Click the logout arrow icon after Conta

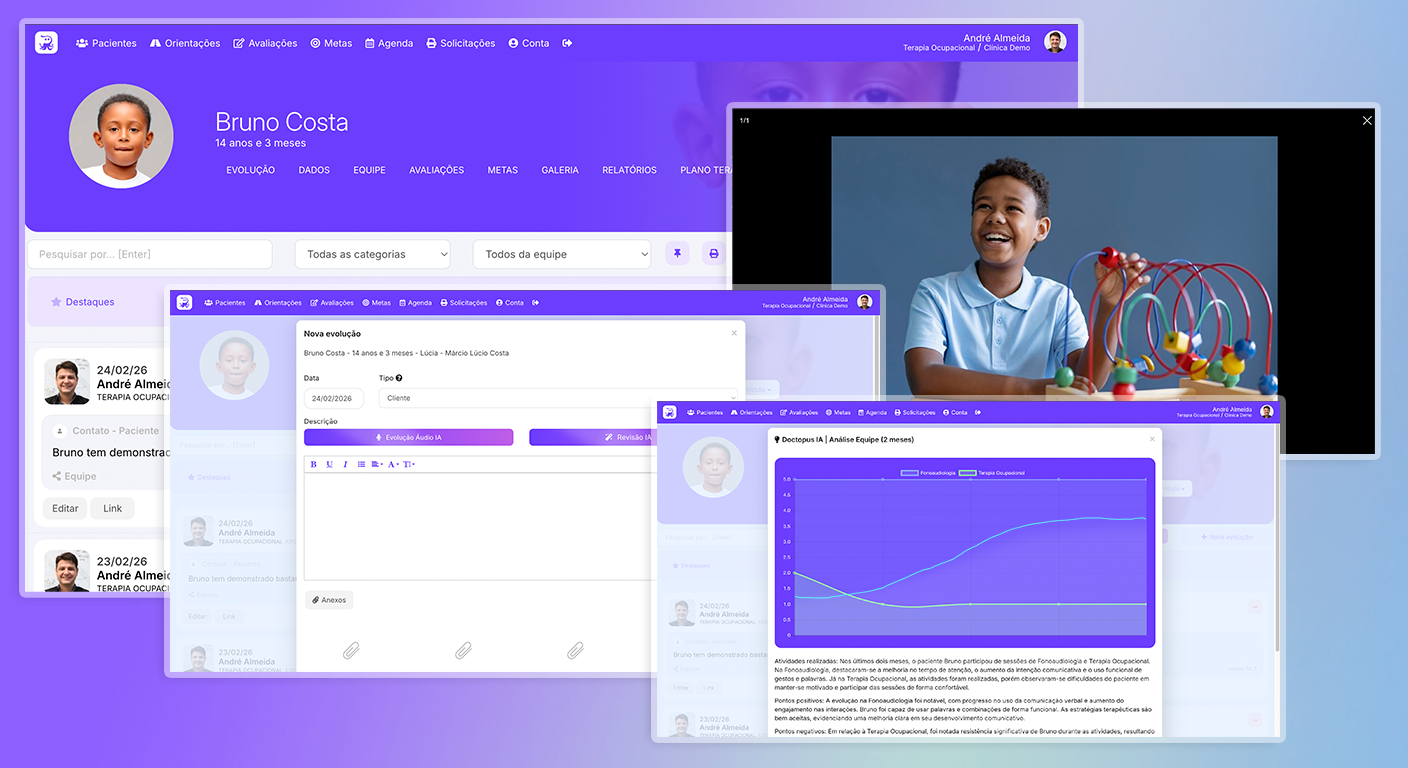568,43
